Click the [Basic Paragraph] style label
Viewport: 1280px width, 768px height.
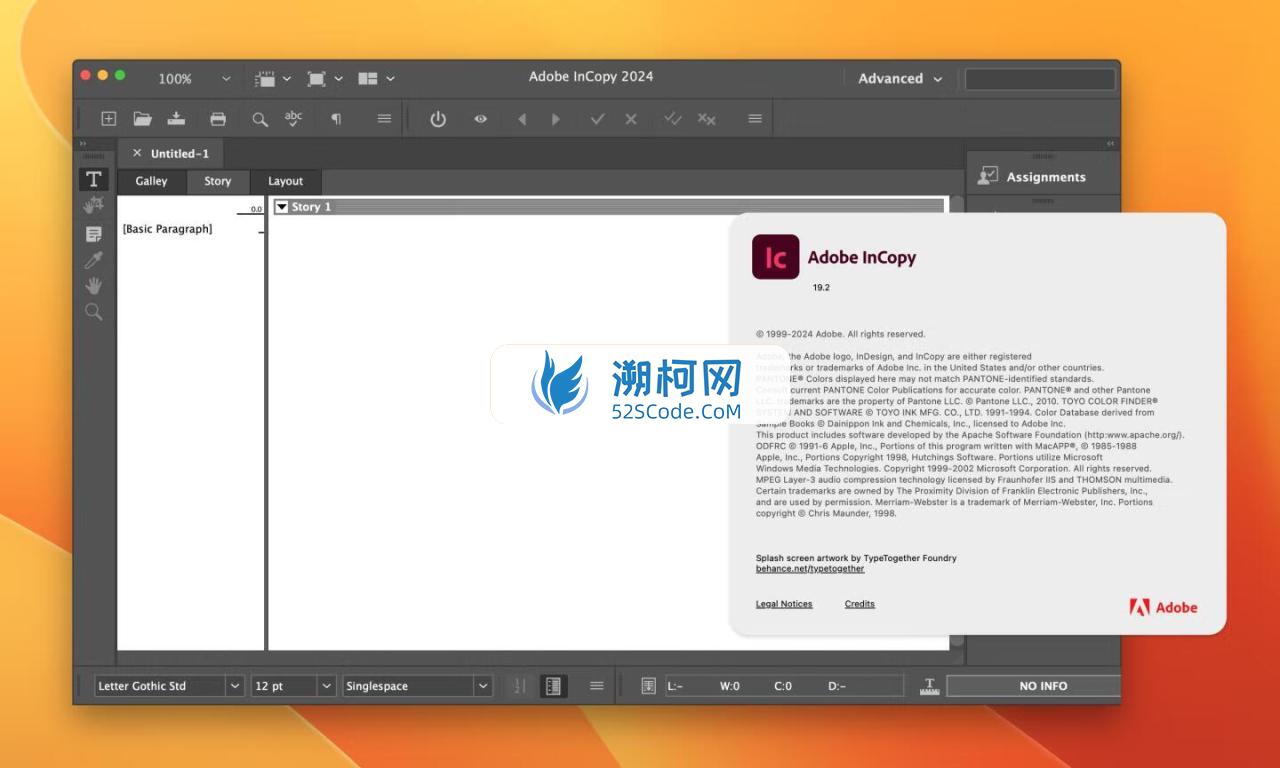click(x=167, y=229)
